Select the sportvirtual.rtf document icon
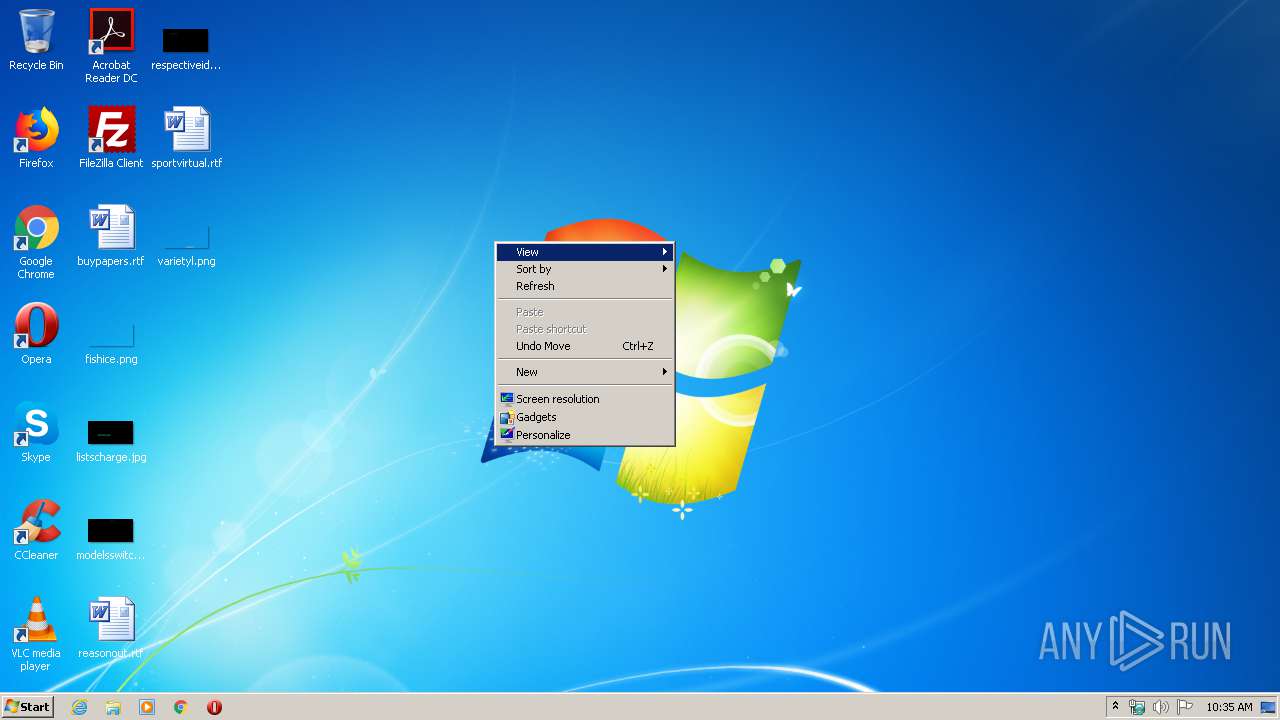This screenshot has height=720, width=1280. pos(187,138)
